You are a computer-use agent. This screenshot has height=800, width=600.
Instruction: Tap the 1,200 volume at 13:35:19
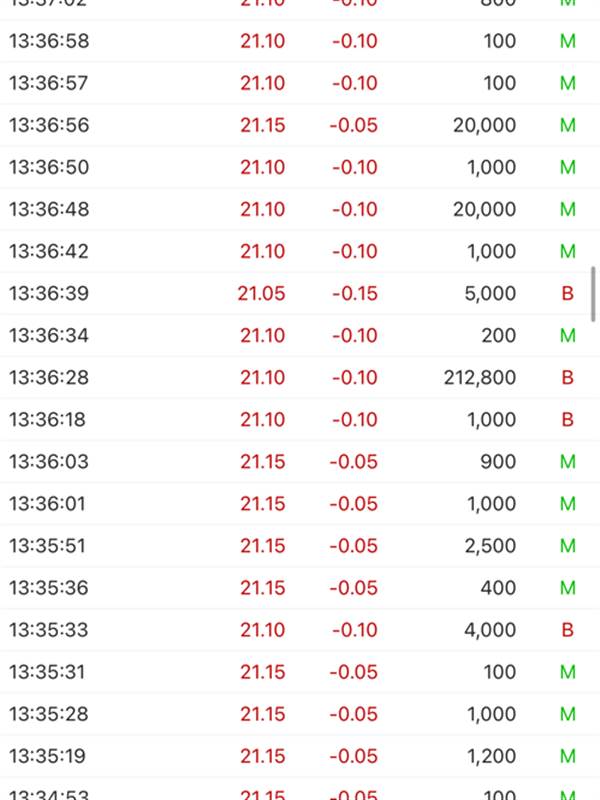pos(492,756)
